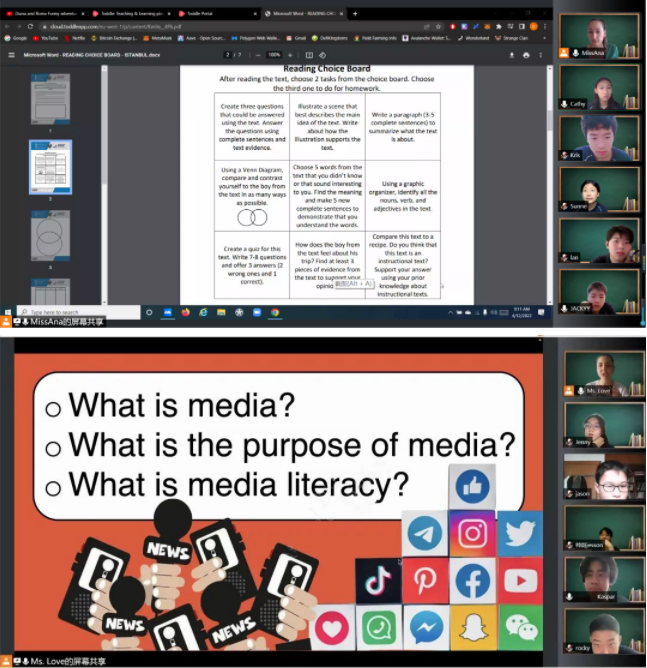The height and width of the screenshot is (668, 647).
Task: Click the PDF page number field
Action: [x=228, y=55]
